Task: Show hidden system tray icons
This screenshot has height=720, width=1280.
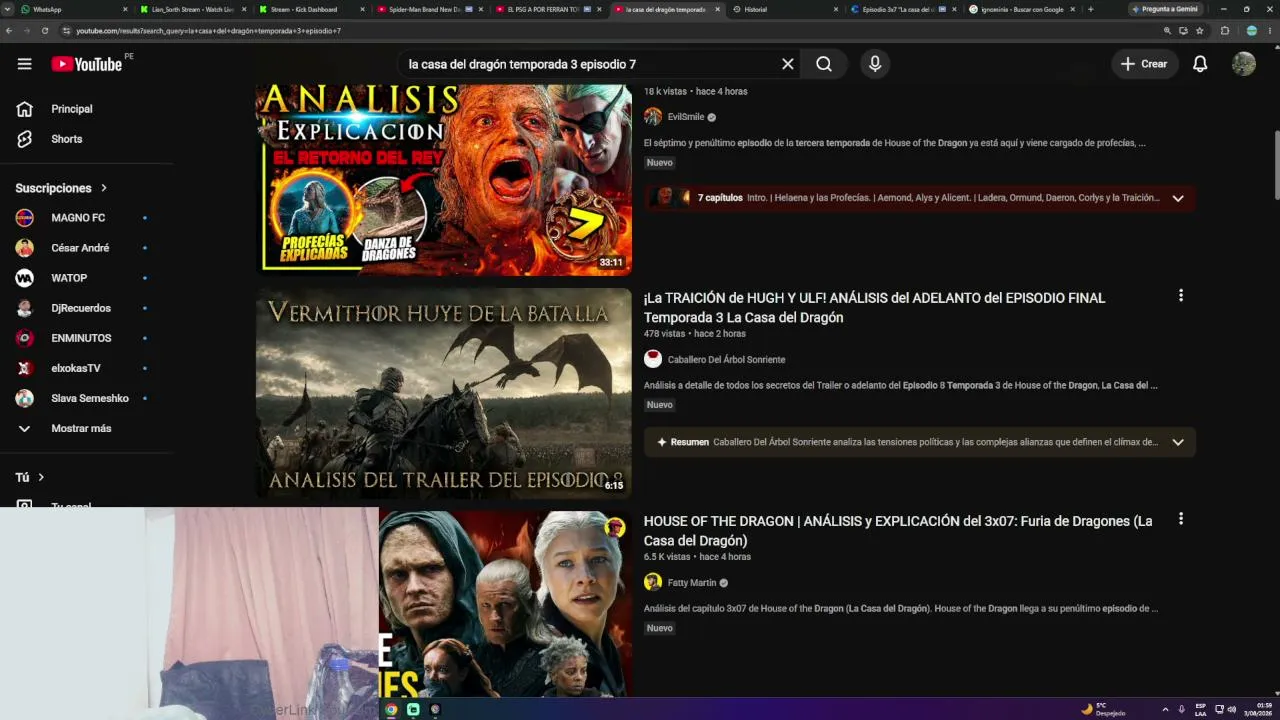Action: coord(1165,709)
